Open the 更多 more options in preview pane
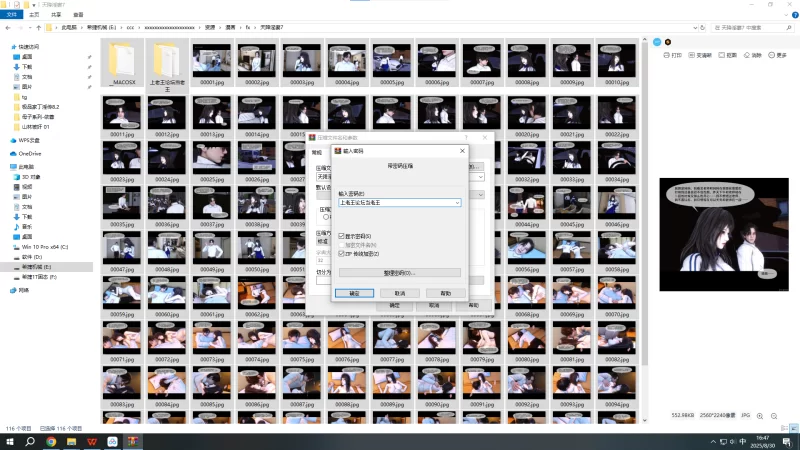Screen dimensions: 800x450 778,55
